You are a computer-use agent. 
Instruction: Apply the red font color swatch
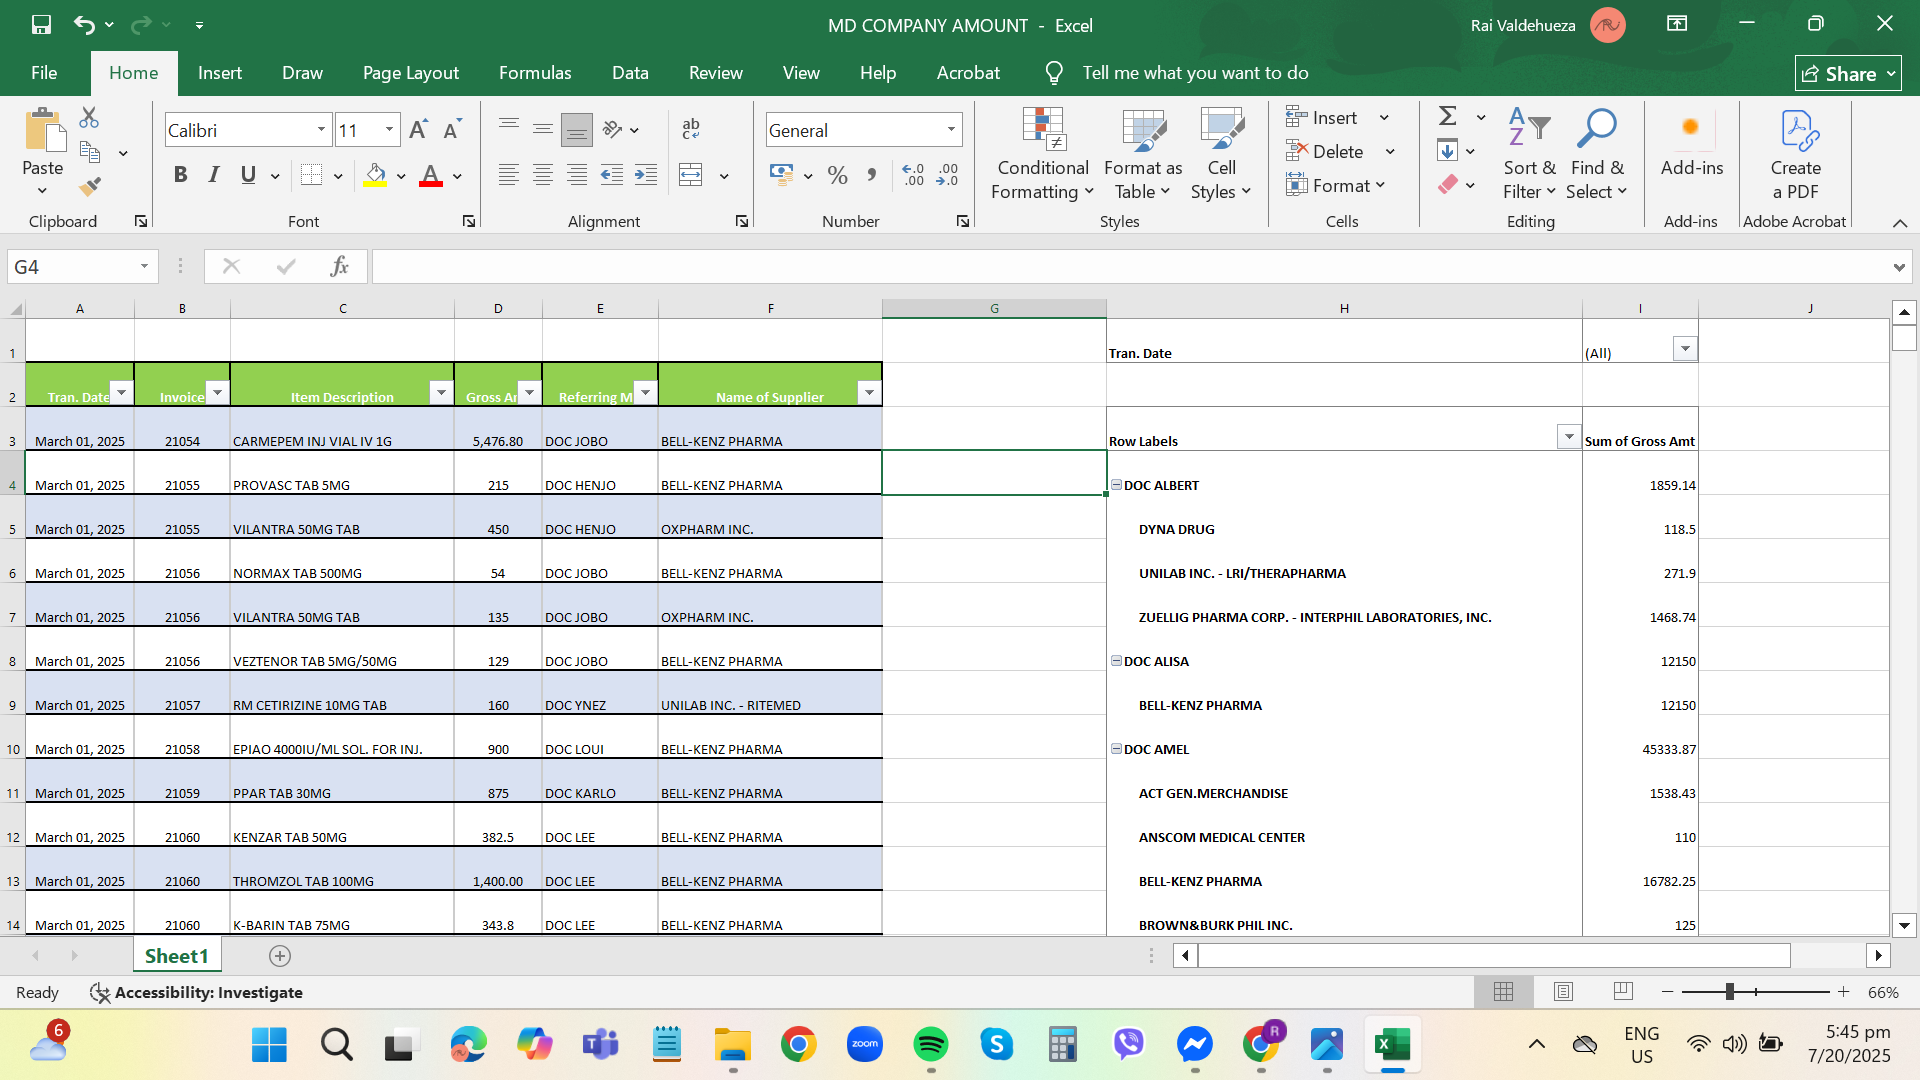(431, 176)
